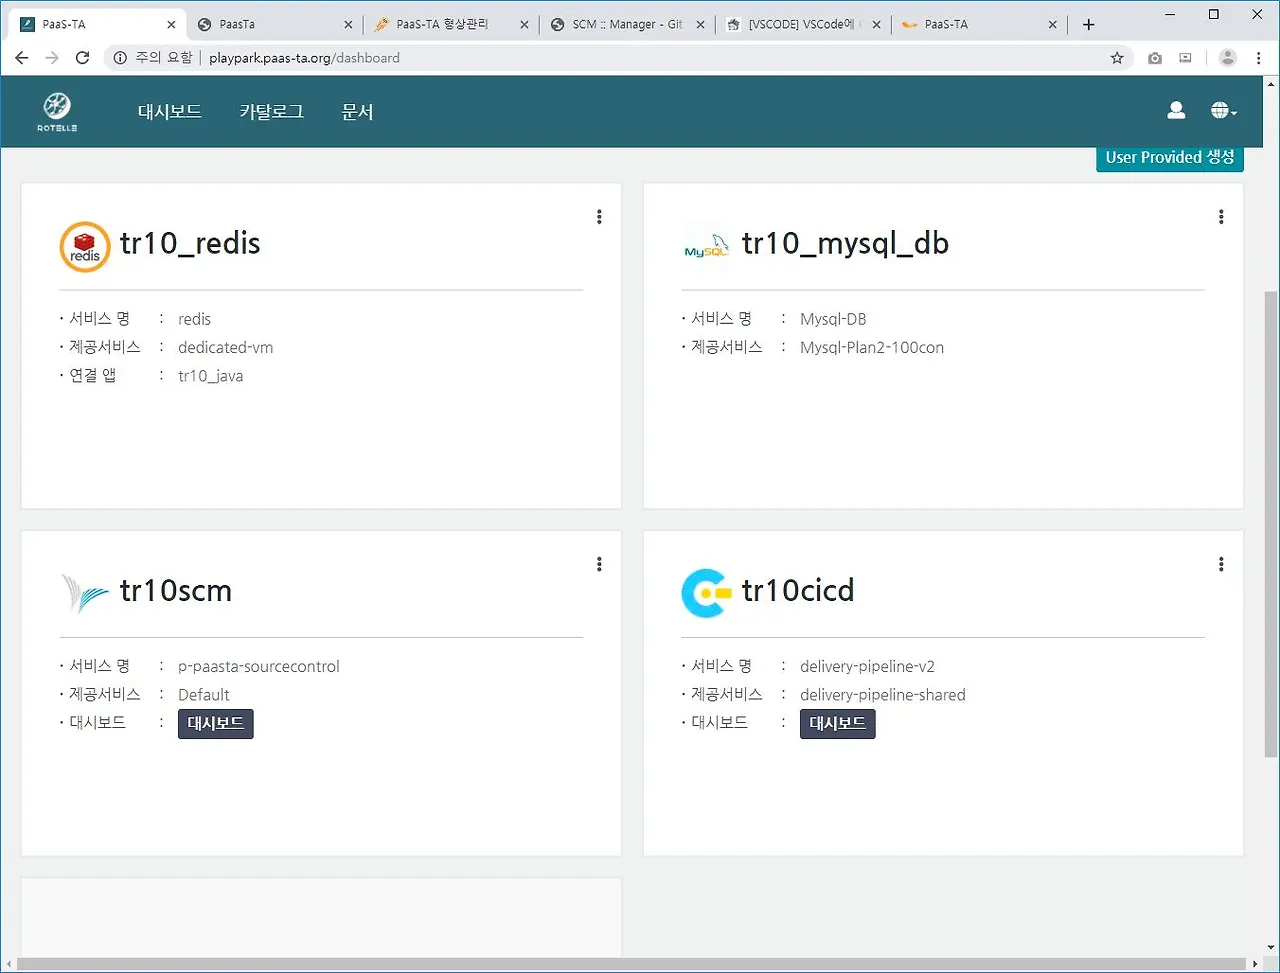This screenshot has width=1280, height=973.
Task: Open the 카탈로그 menu item
Action: pos(272,112)
